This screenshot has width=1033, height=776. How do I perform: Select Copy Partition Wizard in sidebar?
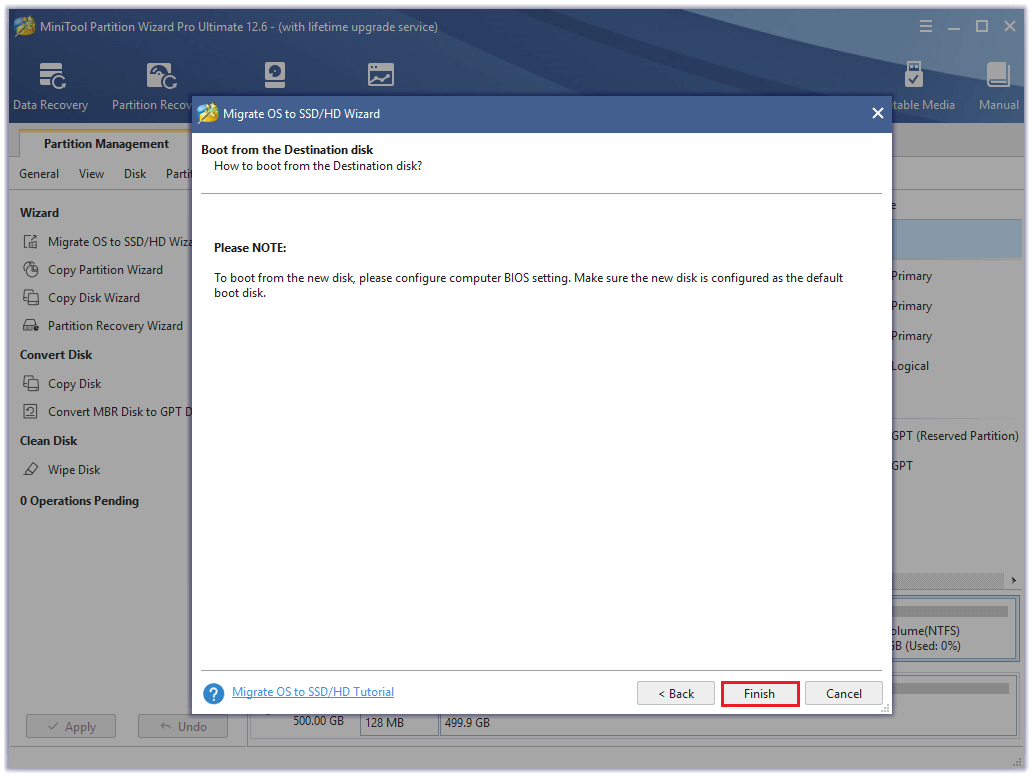point(105,269)
